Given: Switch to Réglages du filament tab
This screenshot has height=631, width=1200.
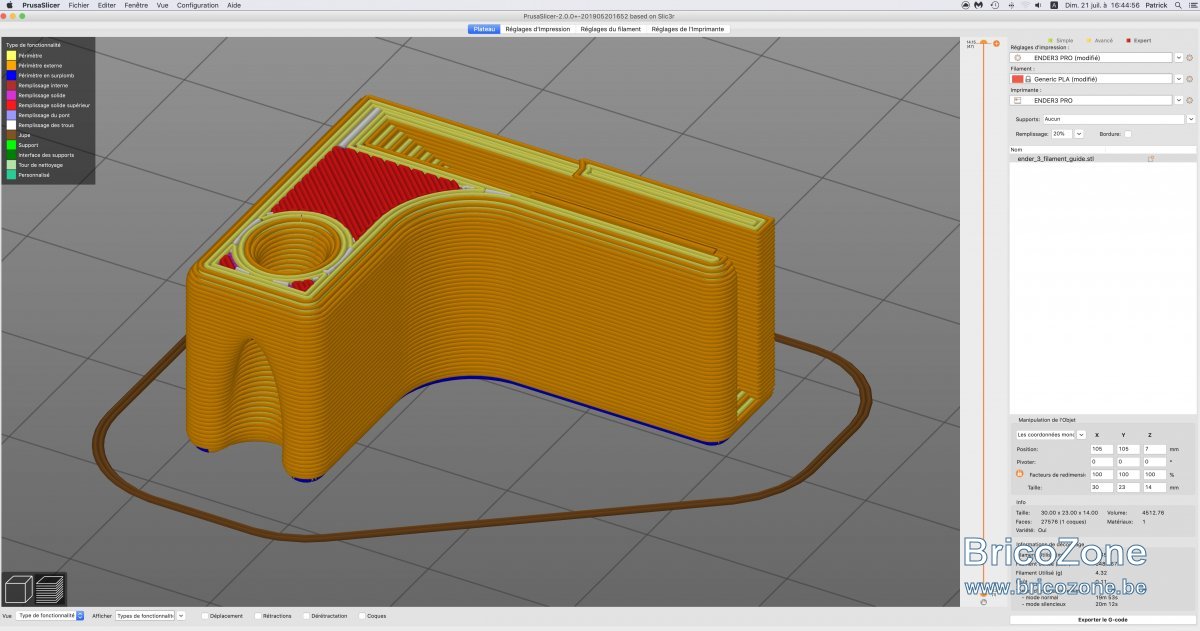Looking at the screenshot, I should tap(611, 29).
